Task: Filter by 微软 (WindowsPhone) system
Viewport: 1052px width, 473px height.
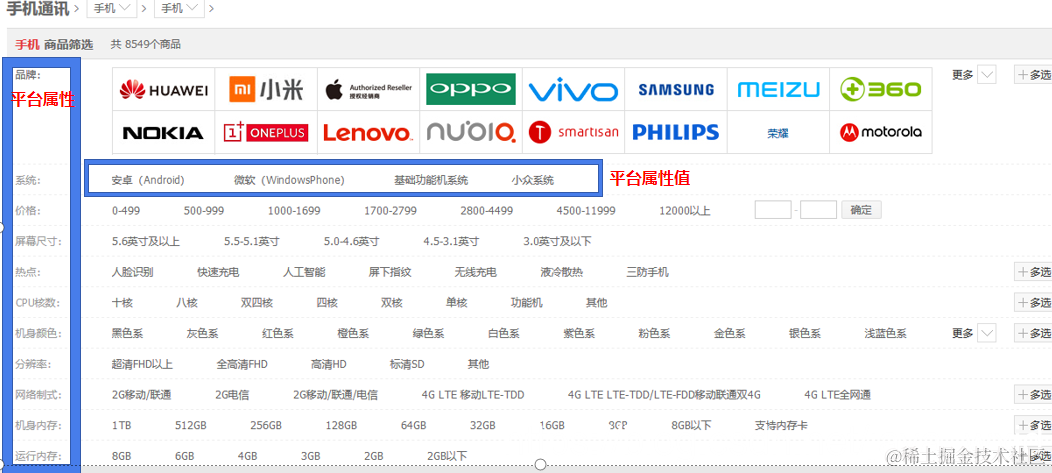Action: (289, 180)
